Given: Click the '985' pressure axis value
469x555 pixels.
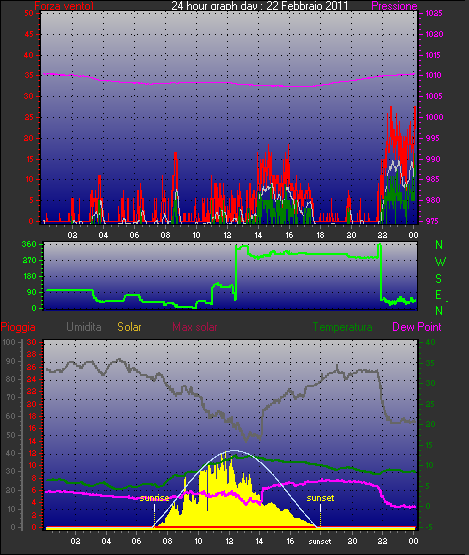Looking at the screenshot, I should pos(433,179).
